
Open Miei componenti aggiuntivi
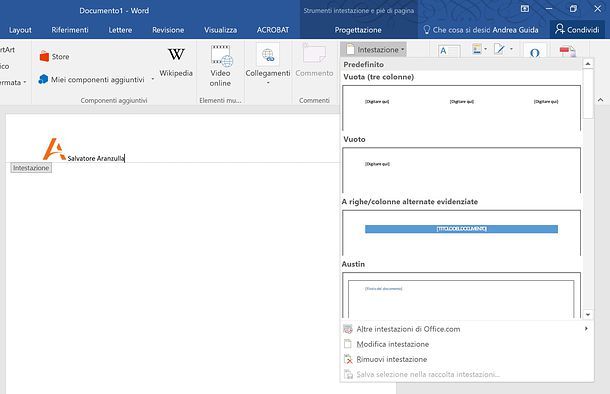click(x=92, y=79)
